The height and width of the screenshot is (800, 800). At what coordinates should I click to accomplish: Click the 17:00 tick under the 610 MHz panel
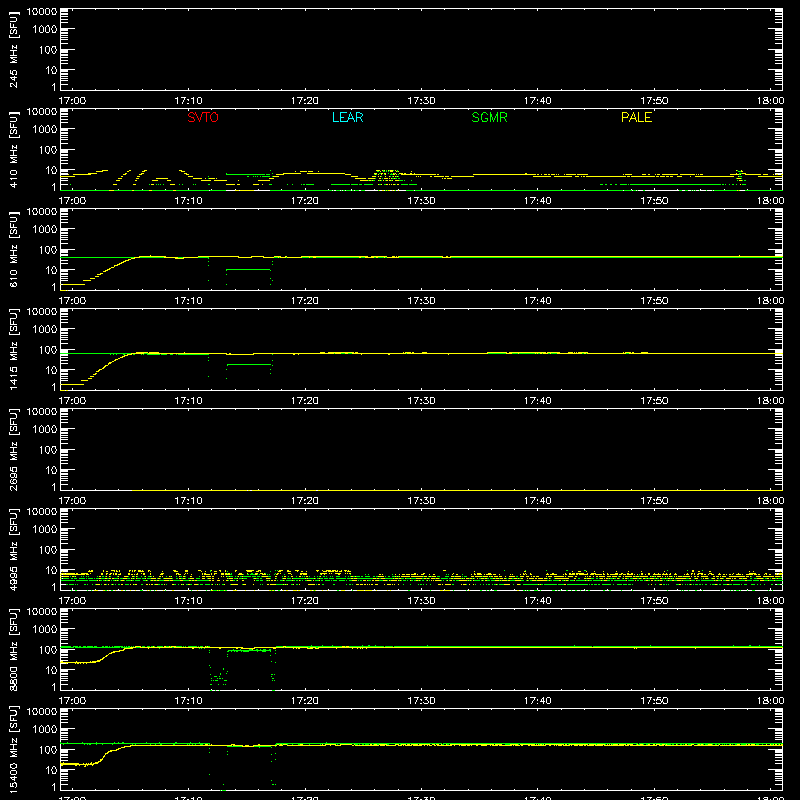(72, 301)
